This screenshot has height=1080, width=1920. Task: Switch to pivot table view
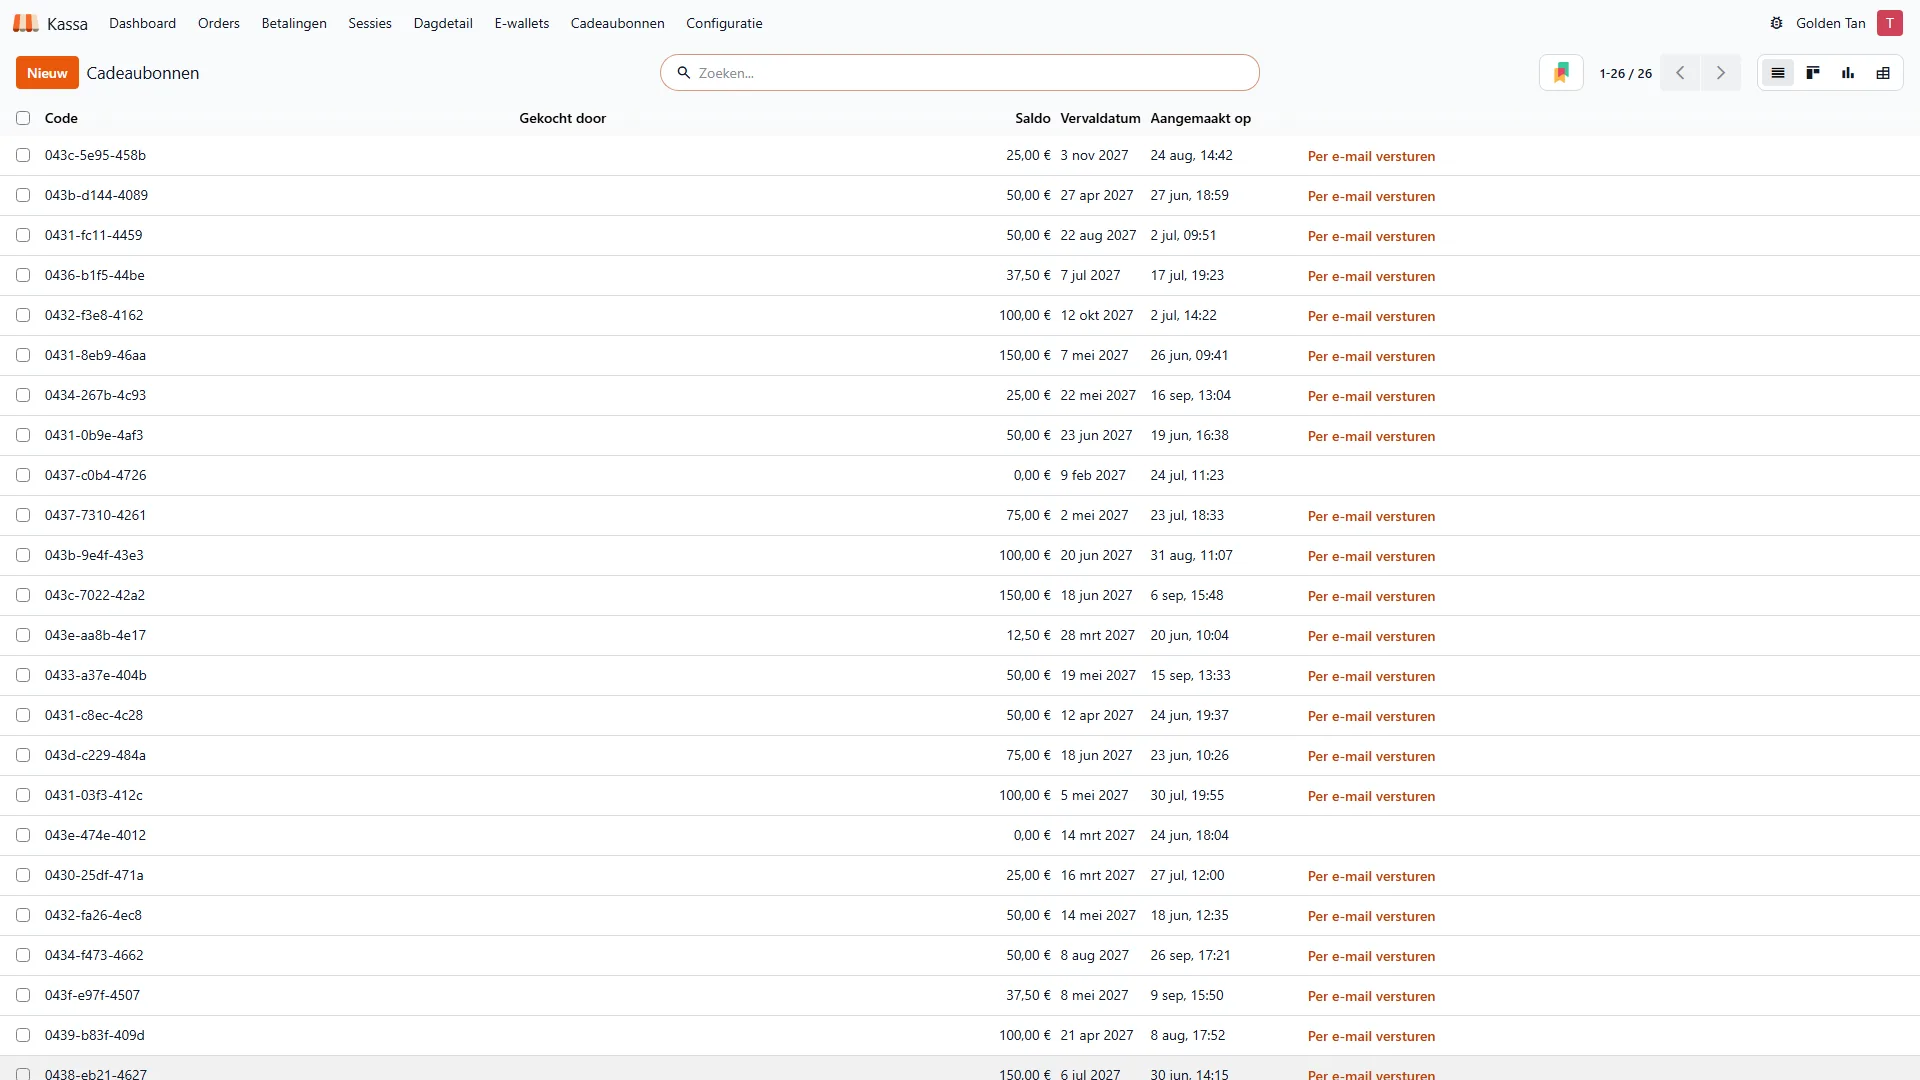point(1882,73)
